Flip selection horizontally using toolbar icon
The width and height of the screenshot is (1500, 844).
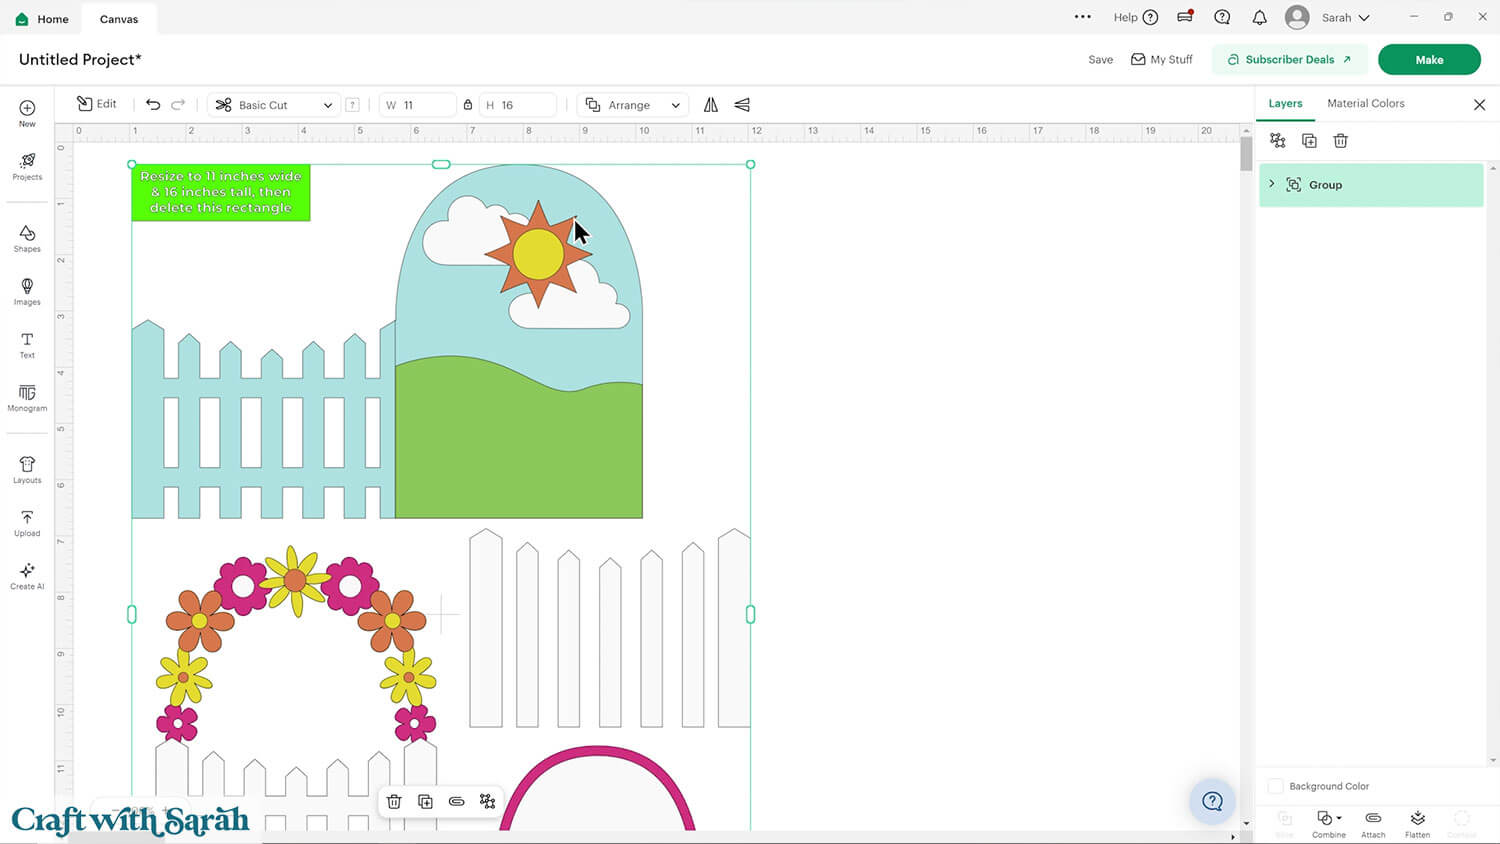[x=711, y=105]
